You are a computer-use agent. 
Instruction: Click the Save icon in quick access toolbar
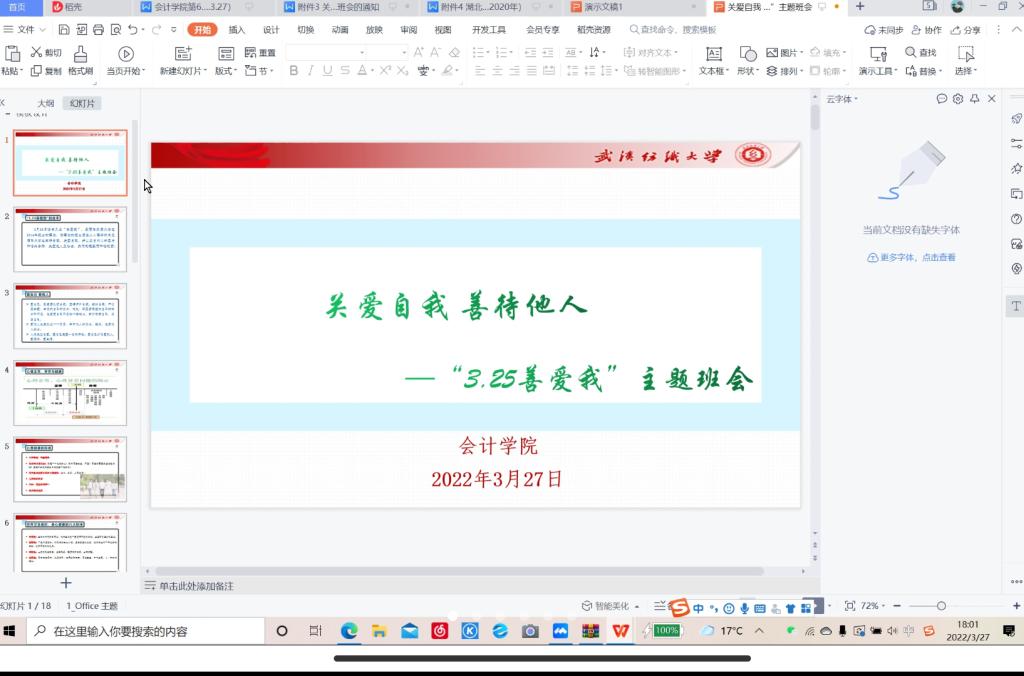[x=63, y=30]
